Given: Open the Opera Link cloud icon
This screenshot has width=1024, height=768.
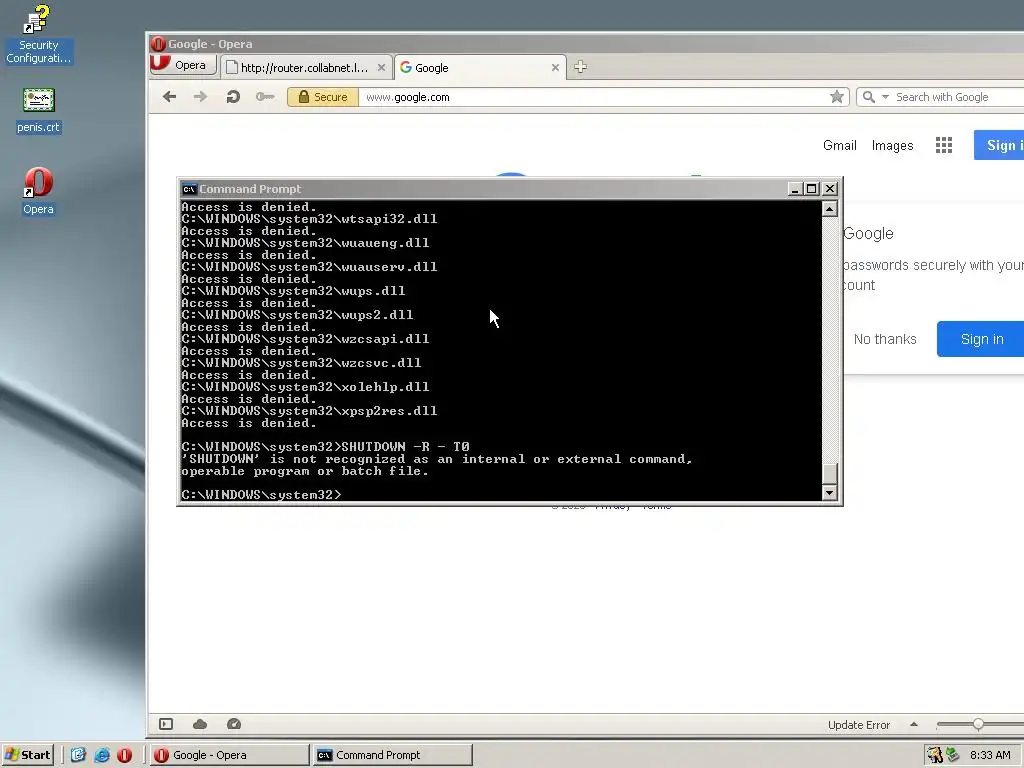Looking at the screenshot, I should pos(200,724).
